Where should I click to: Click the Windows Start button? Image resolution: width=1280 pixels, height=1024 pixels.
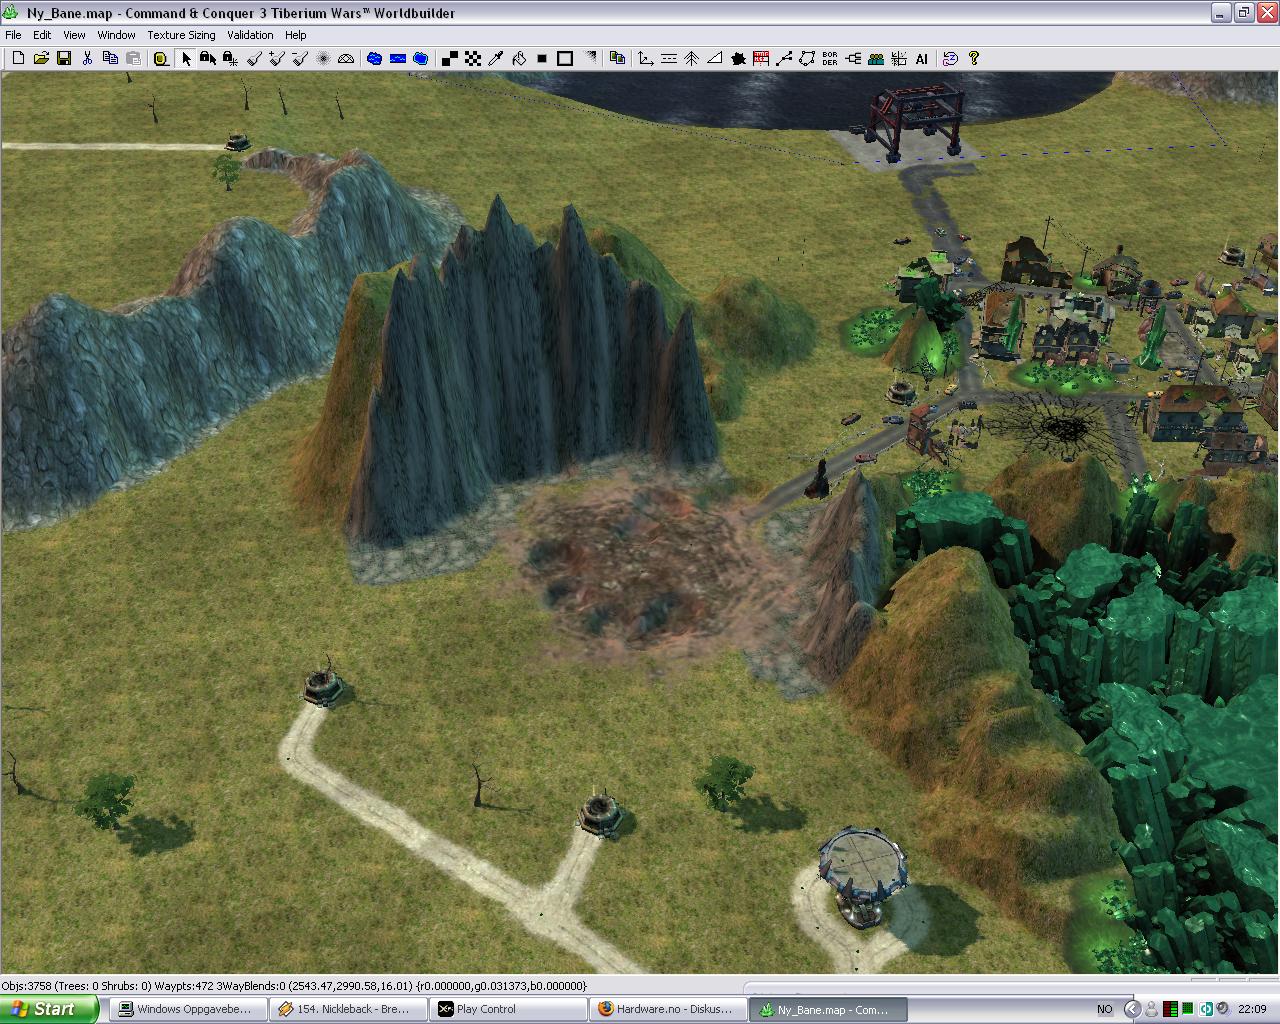click(x=49, y=1009)
